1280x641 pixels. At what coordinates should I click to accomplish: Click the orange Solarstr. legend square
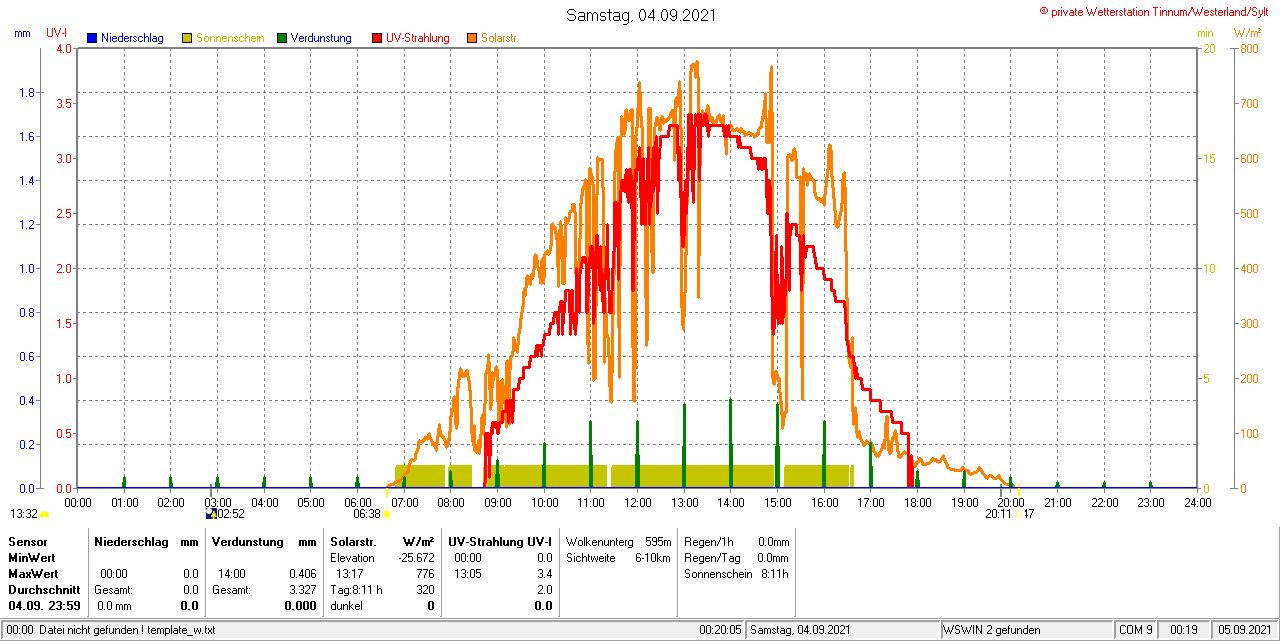coord(472,38)
